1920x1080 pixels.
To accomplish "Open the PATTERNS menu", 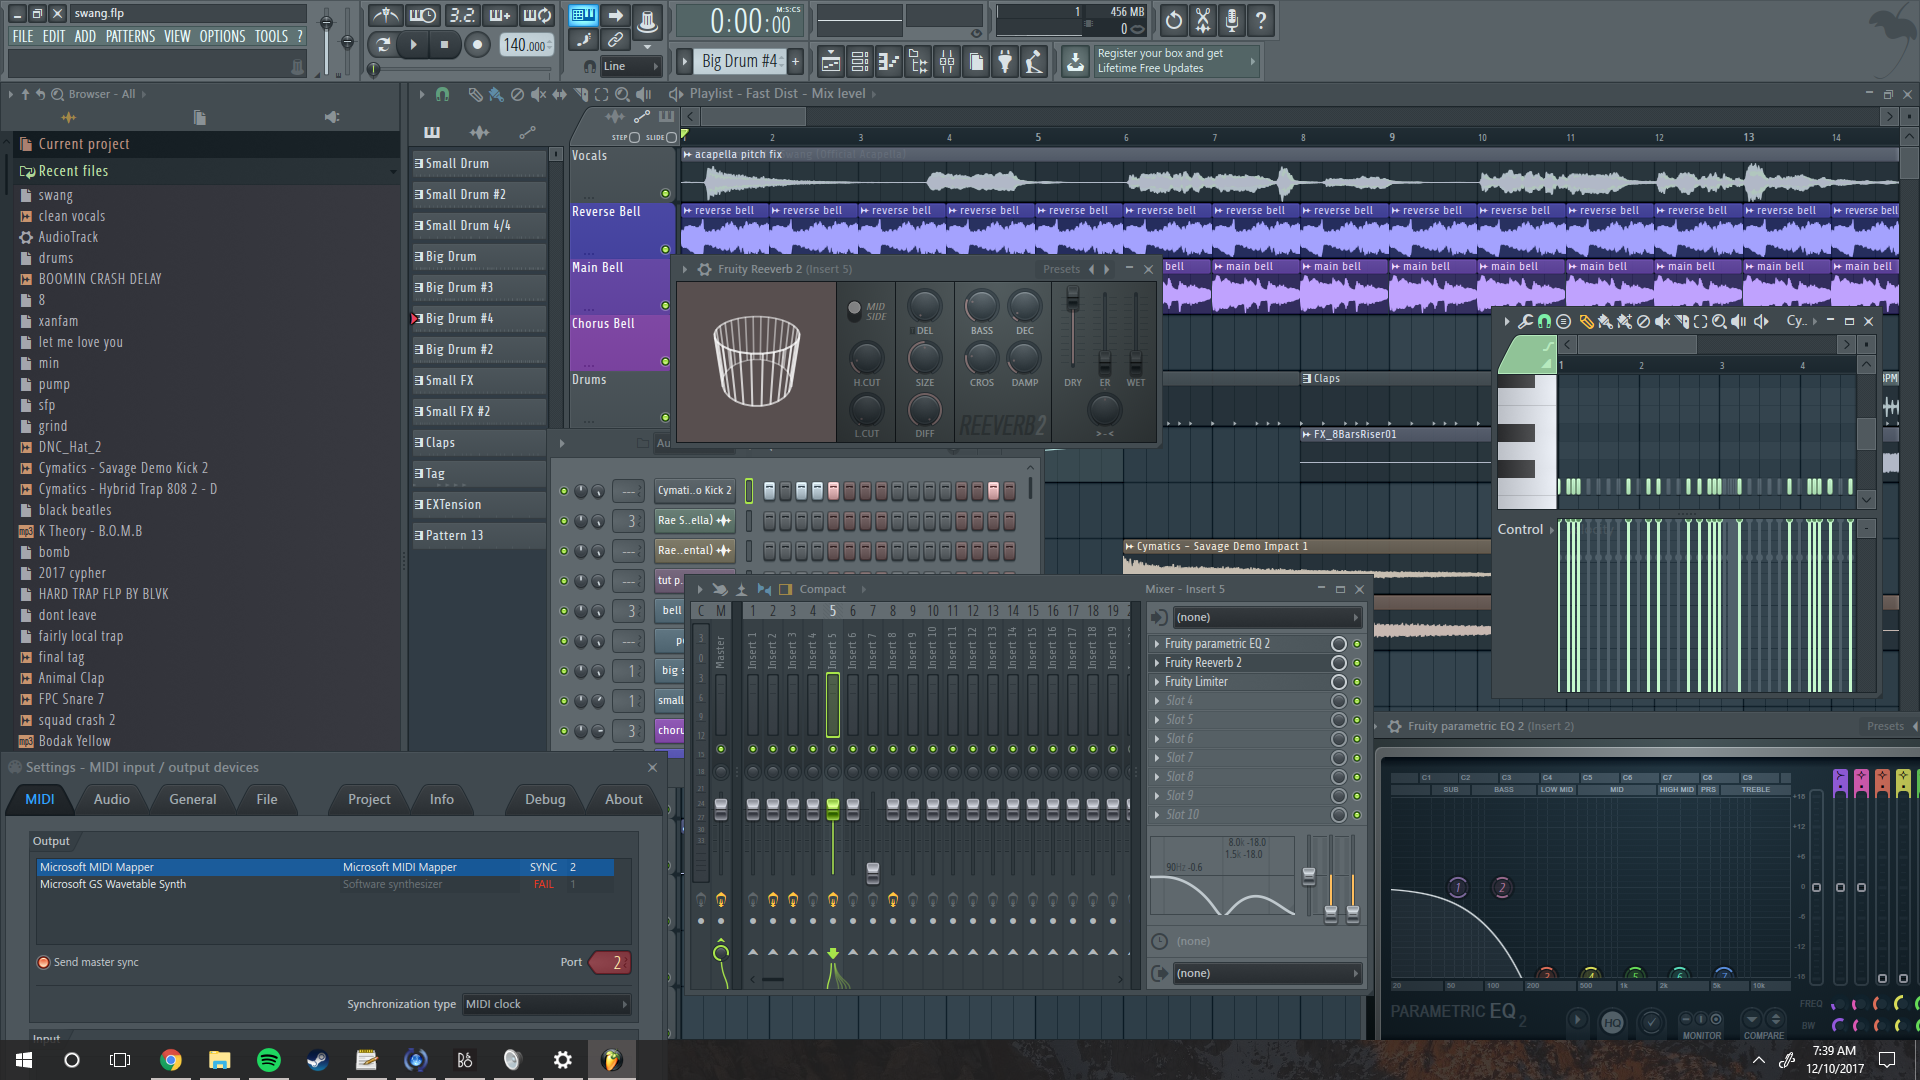I will [130, 36].
